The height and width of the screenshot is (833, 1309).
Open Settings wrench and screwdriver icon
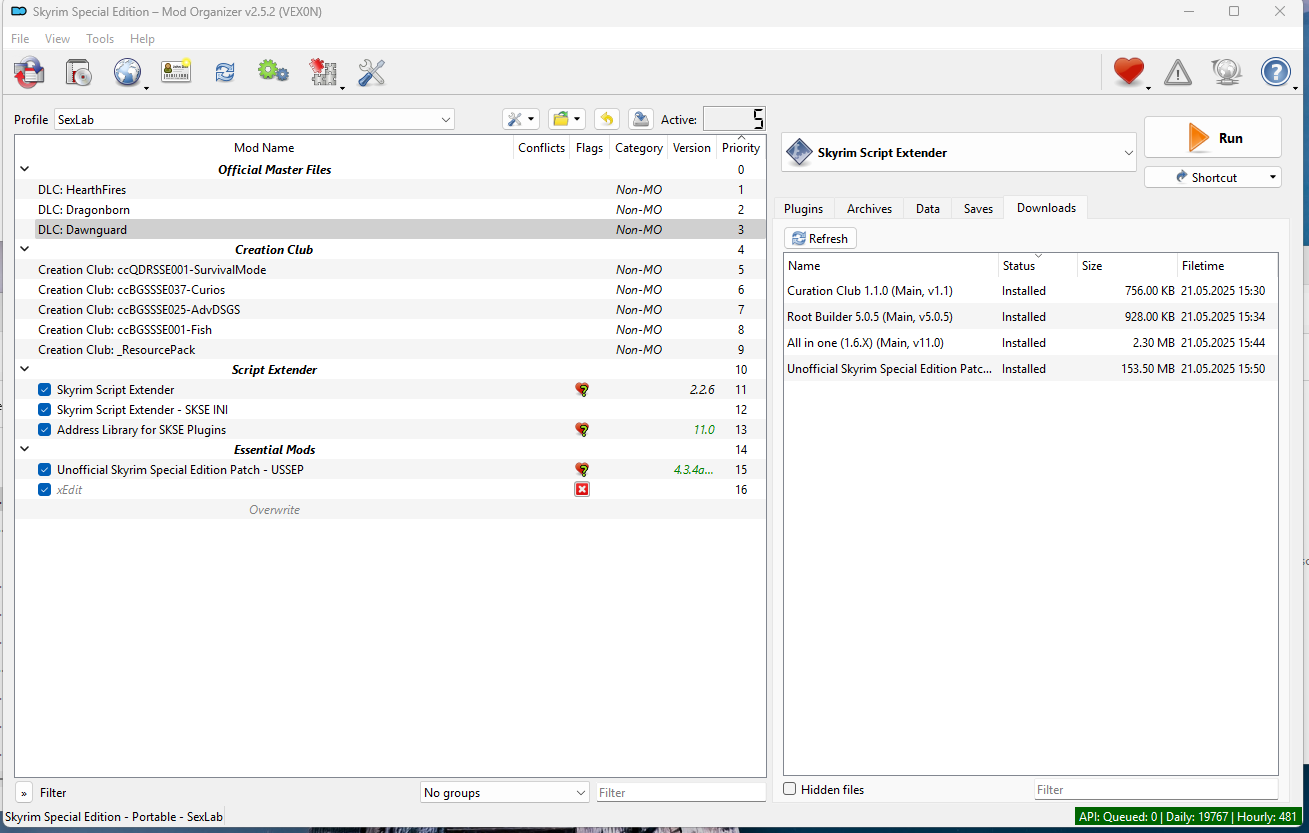371,72
